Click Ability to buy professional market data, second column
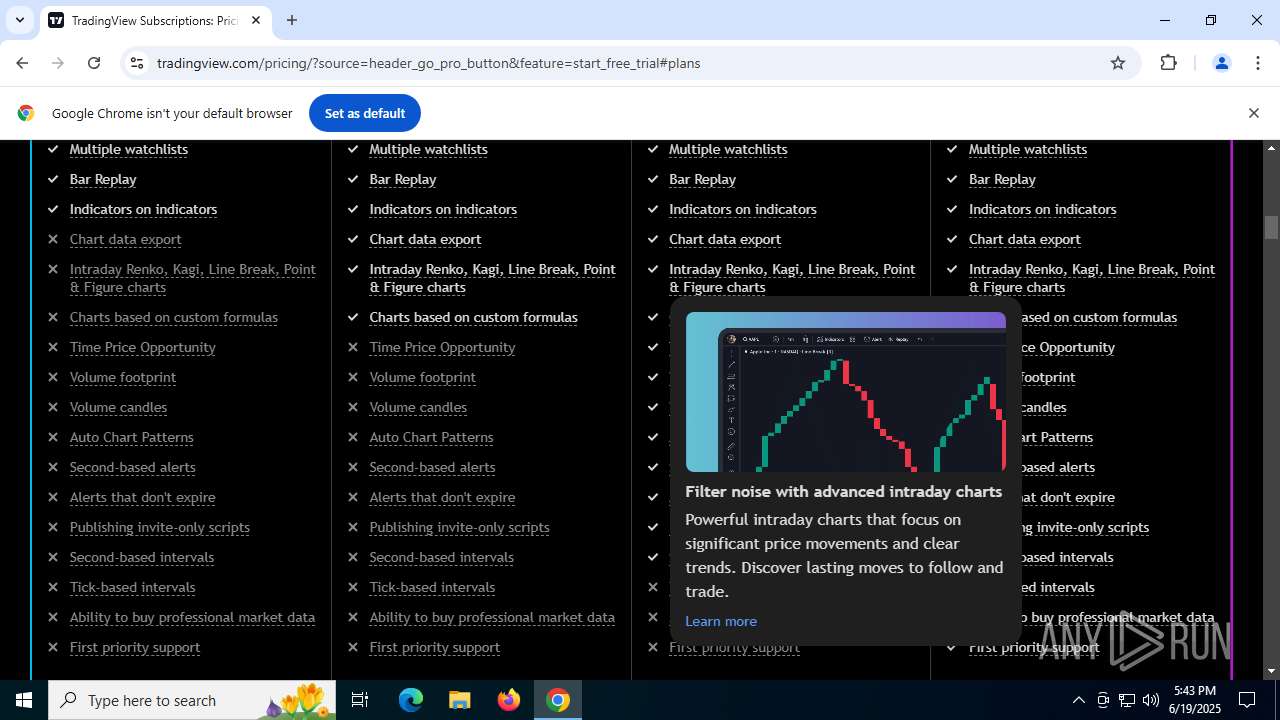The image size is (1280, 720). pyautogui.click(x=492, y=617)
